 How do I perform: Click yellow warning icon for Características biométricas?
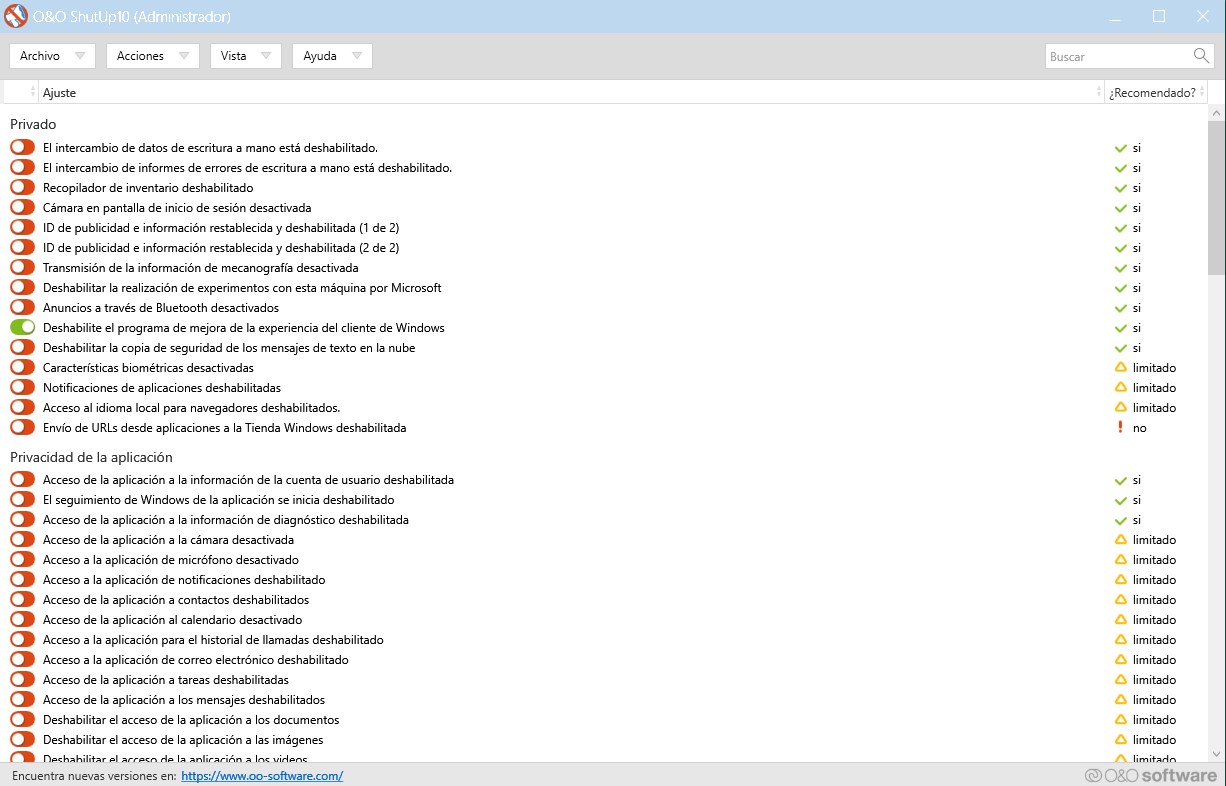(1121, 367)
